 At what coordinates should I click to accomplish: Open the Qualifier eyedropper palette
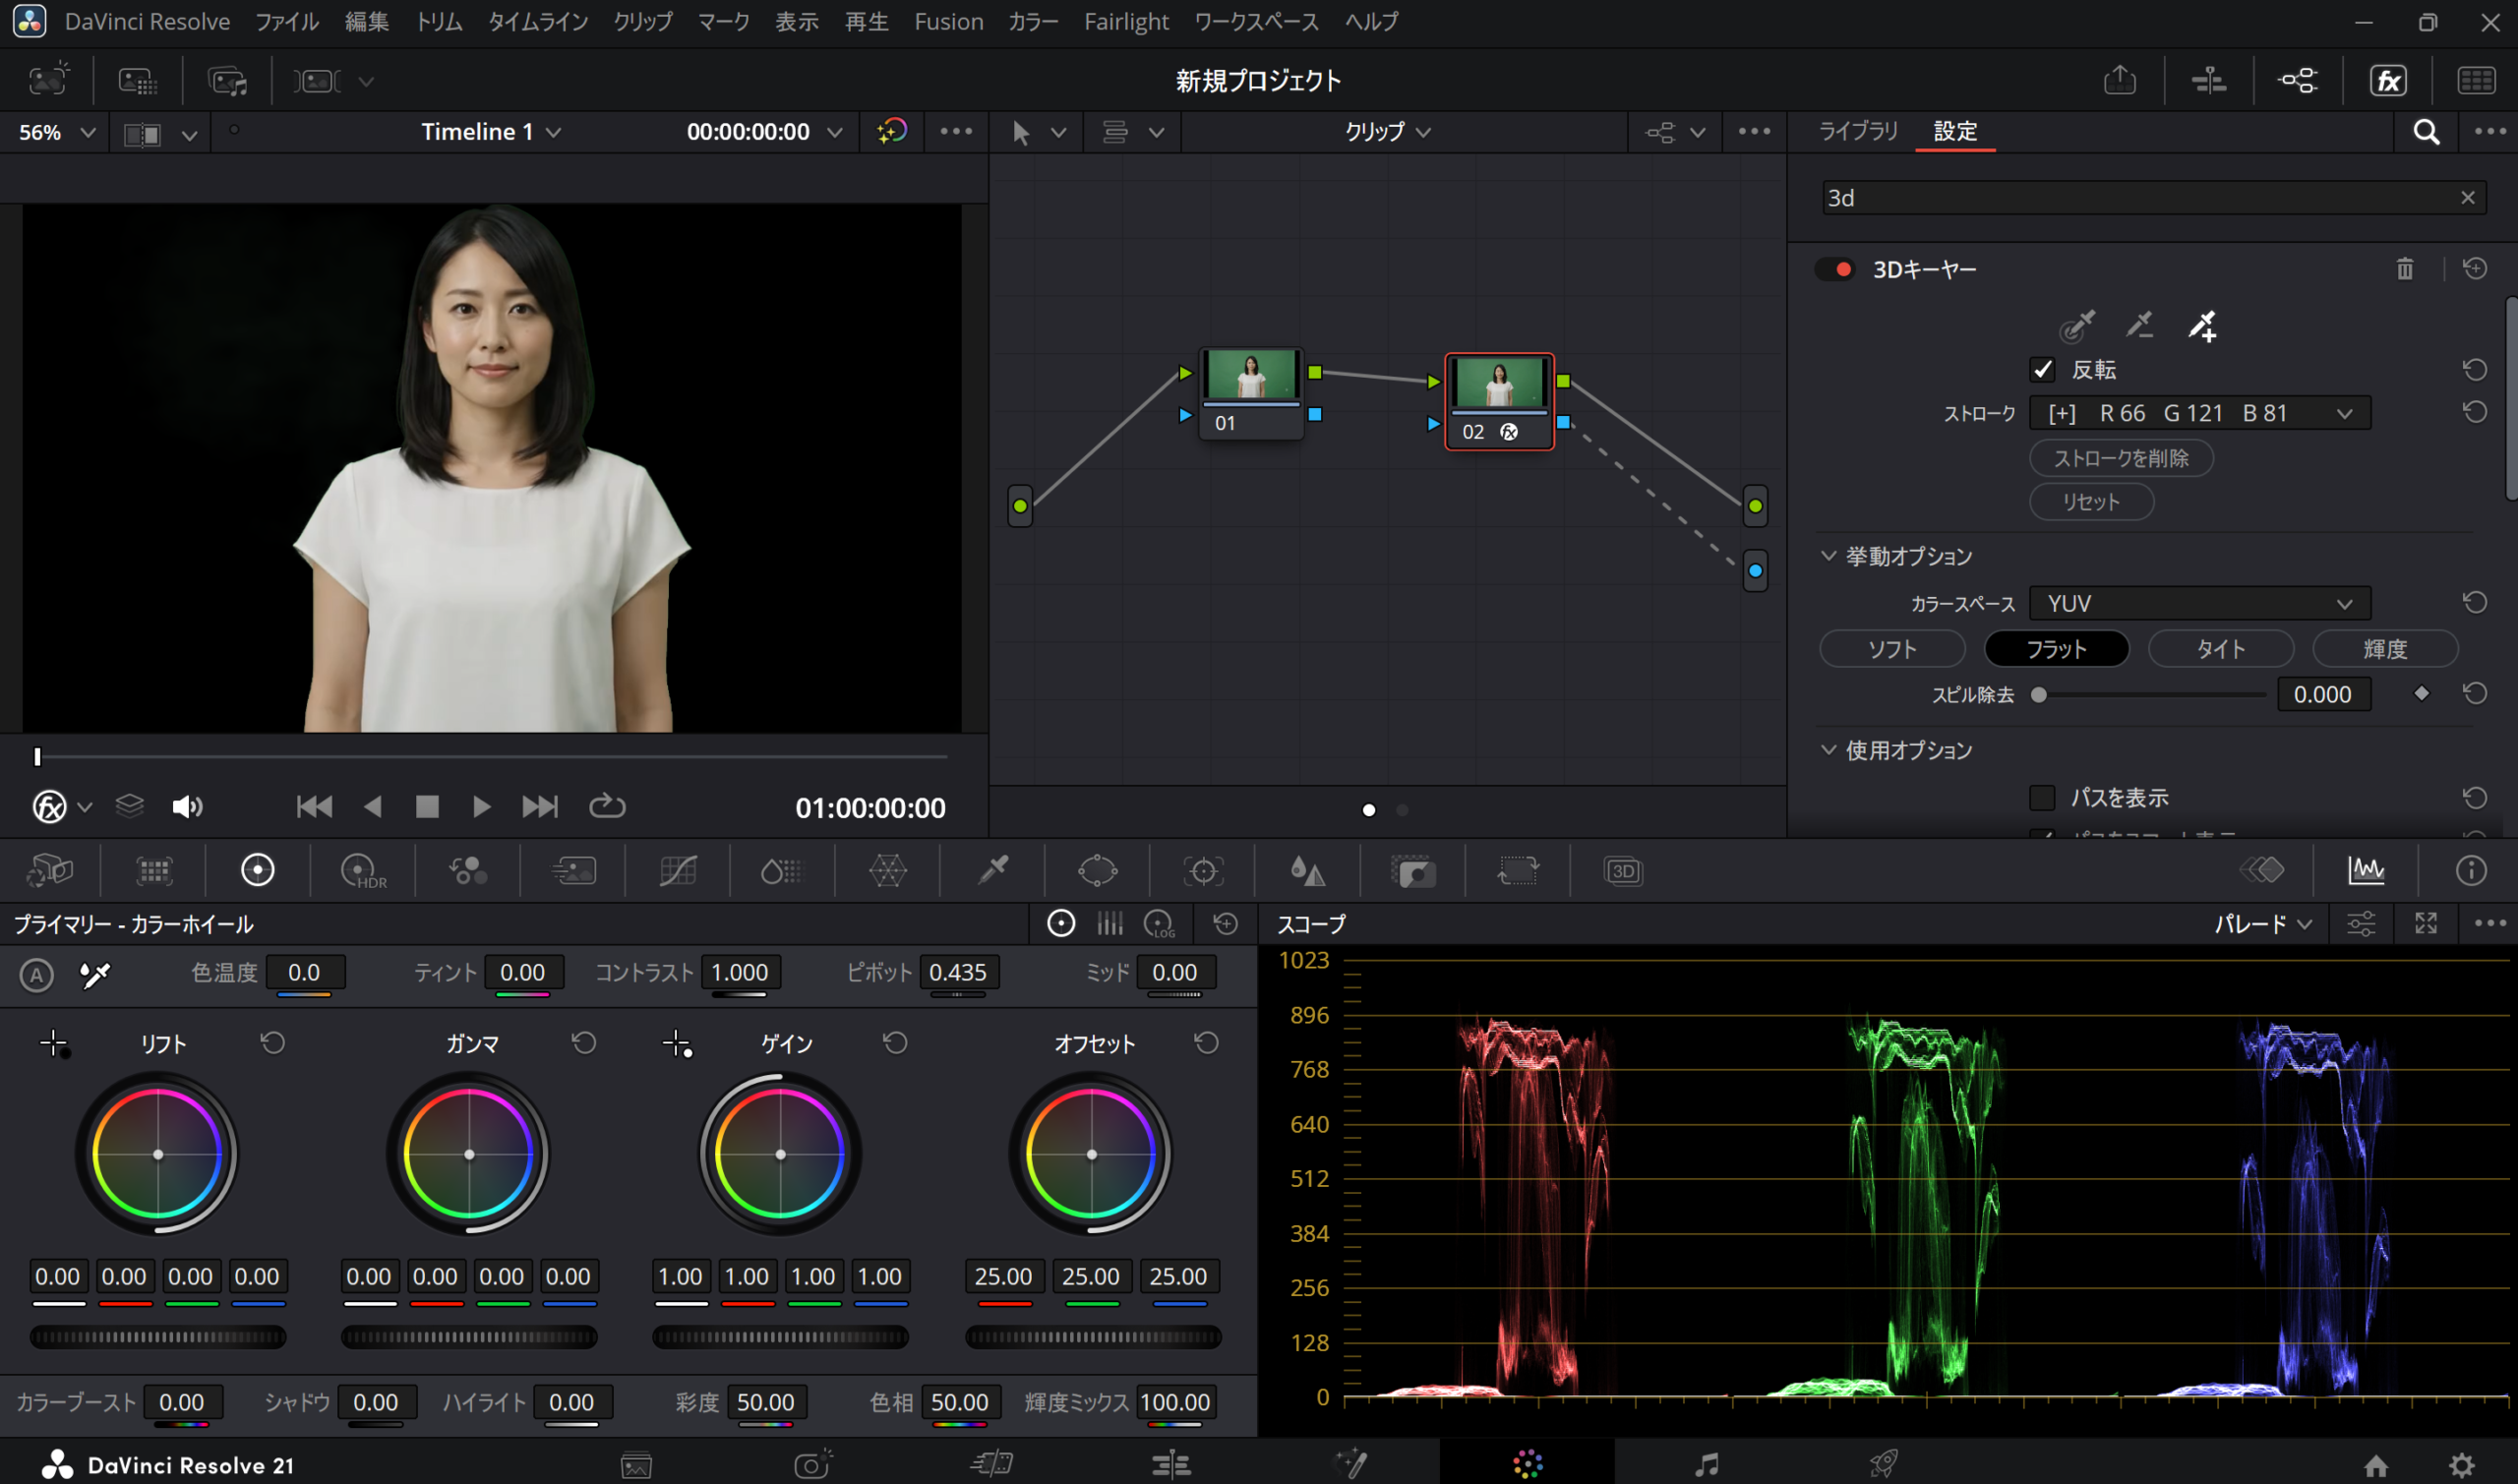click(993, 871)
